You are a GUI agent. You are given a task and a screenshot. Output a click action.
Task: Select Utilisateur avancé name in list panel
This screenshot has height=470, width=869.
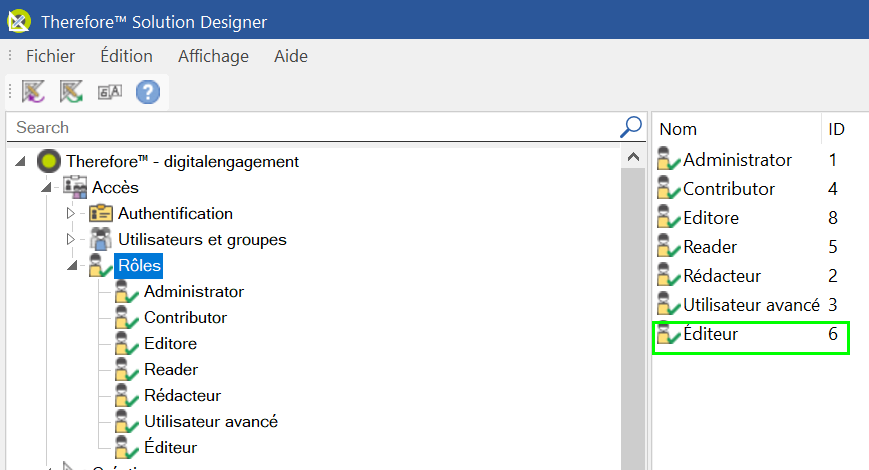tap(752, 305)
